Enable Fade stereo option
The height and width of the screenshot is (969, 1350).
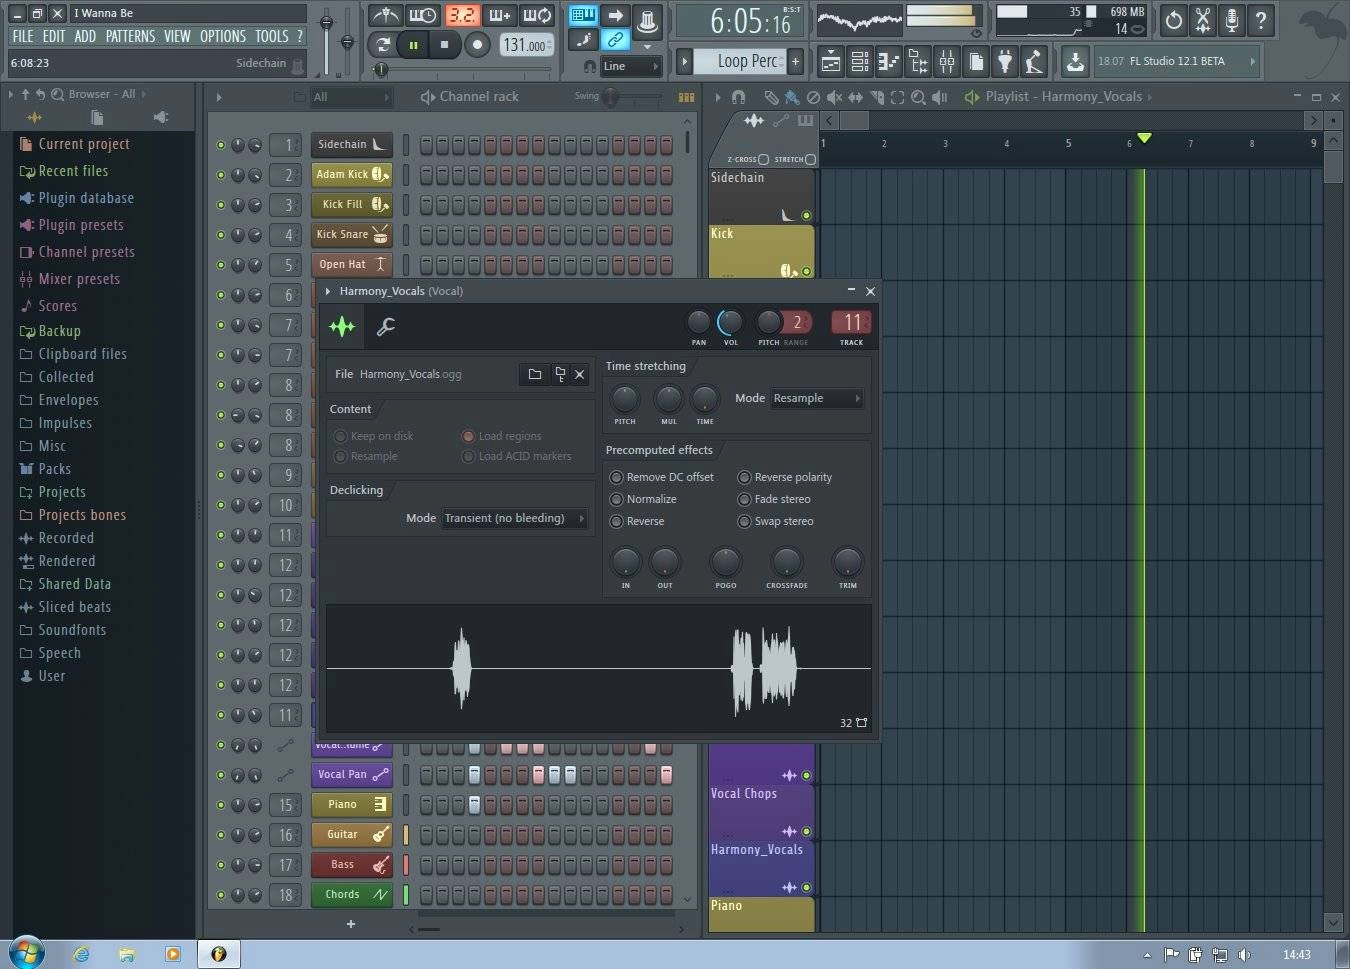774,499
